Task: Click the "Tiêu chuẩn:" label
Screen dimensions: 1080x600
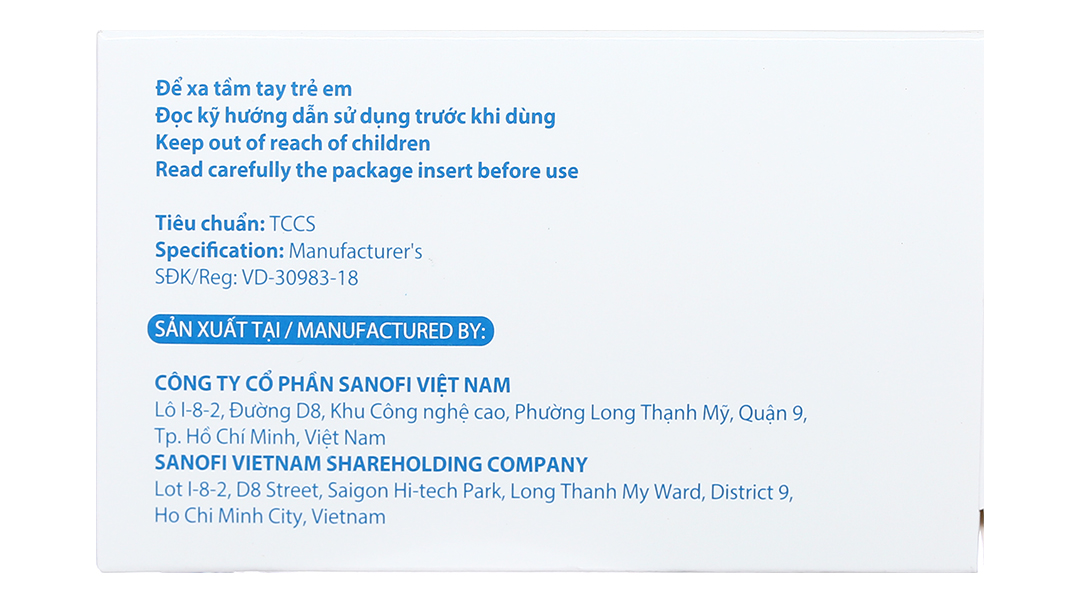Action: pyautogui.click(x=210, y=224)
